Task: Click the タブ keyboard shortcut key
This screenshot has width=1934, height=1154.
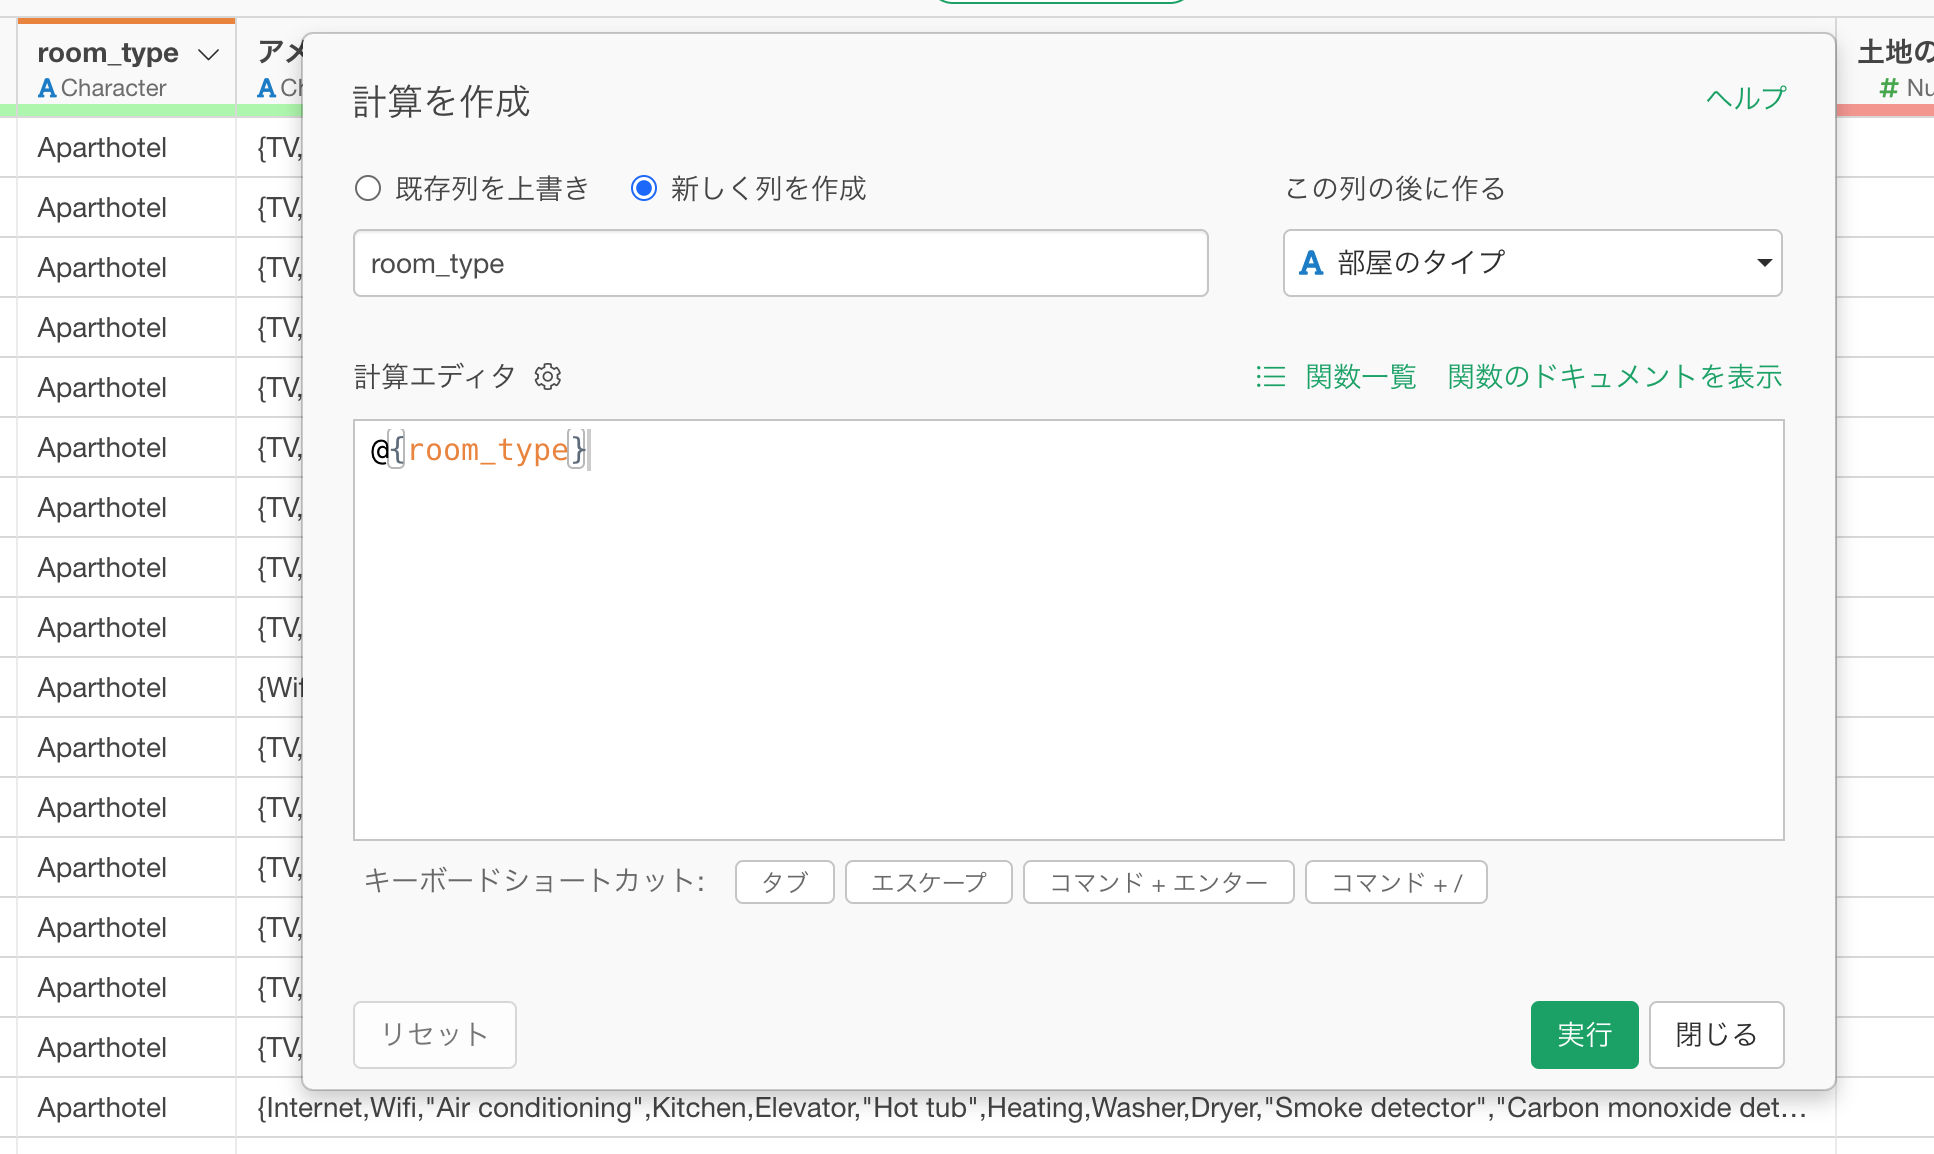Action: click(x=784, y=882)
